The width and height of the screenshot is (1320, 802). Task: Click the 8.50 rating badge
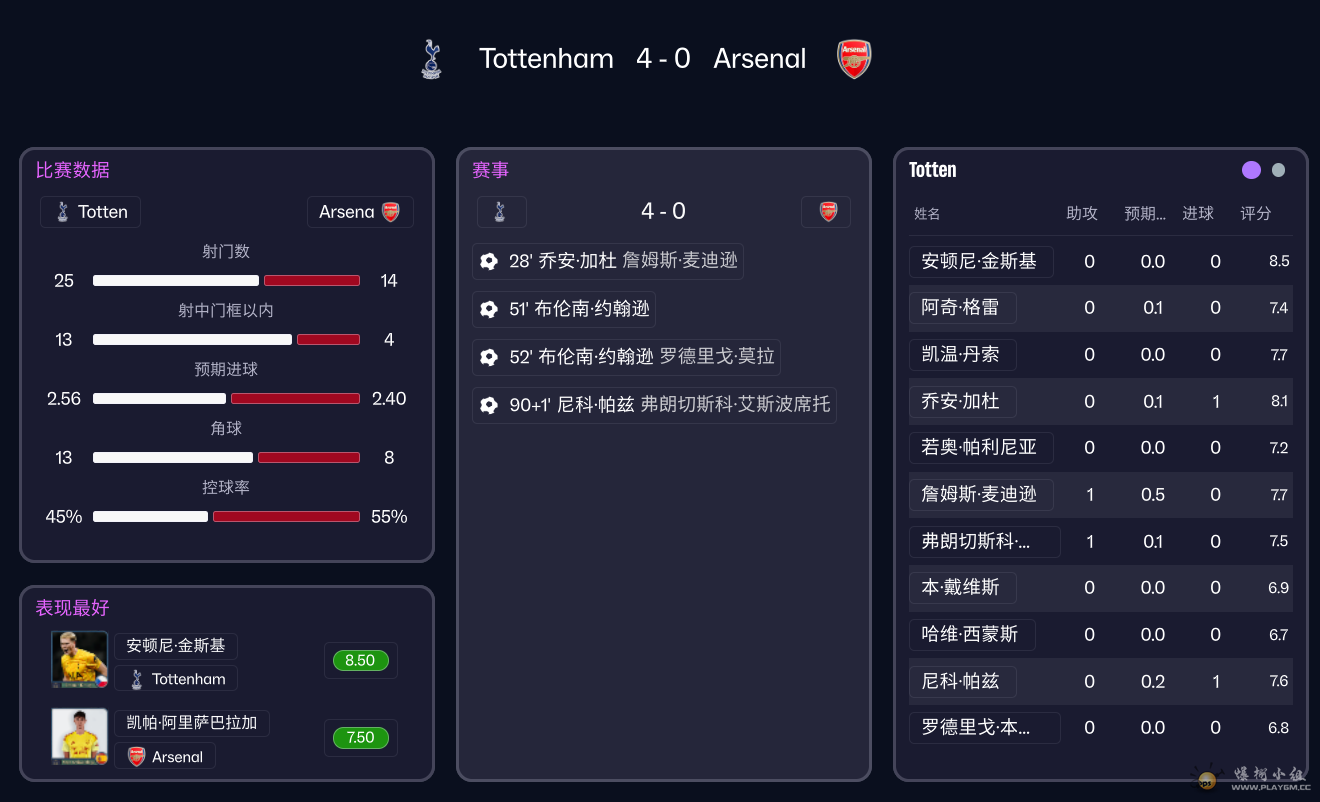(360, 660)
